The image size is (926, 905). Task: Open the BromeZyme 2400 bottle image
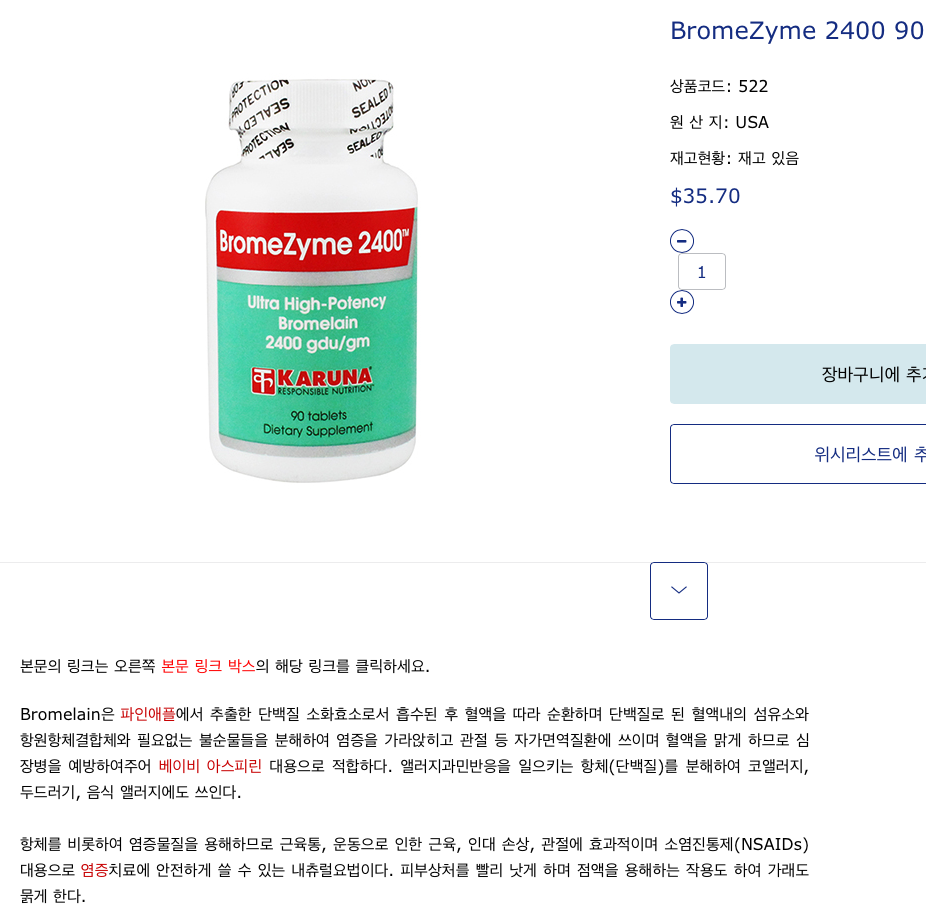(x=312, y=281)
